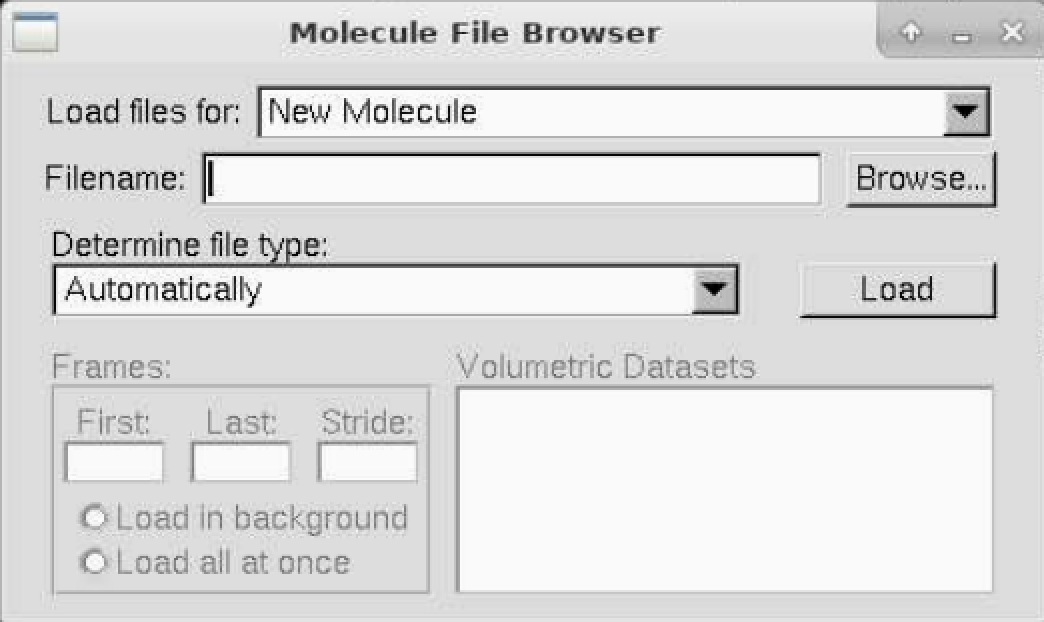Viewport: 1044px width, 622px height.
Task: Click the up-arrow shade button in title bar
Action: point(910,33)
